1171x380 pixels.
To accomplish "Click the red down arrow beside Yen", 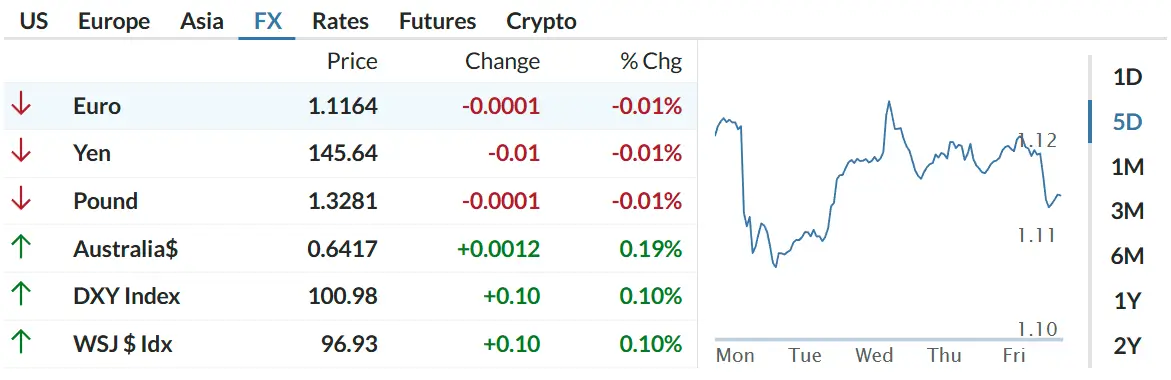I will point(21,153).
